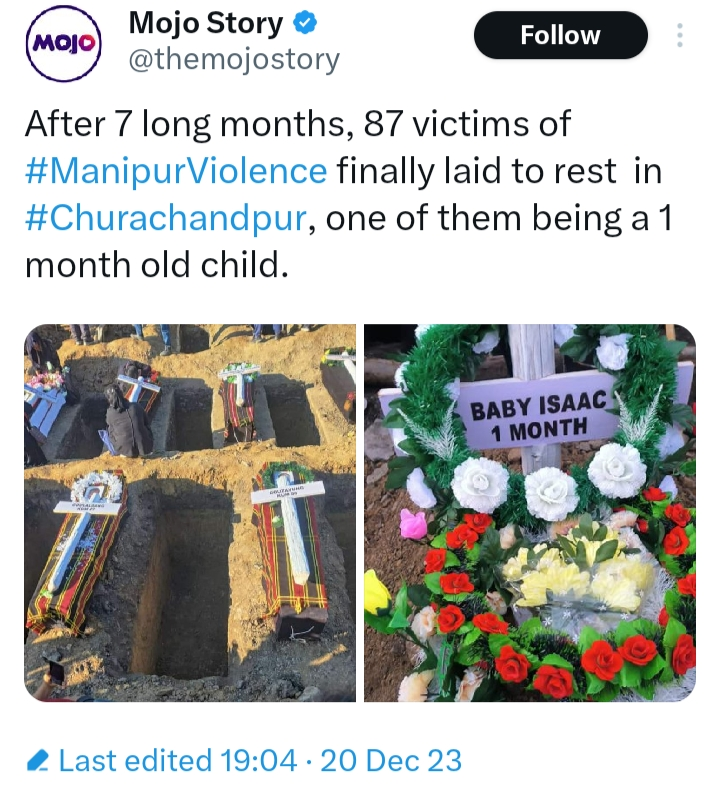Open the #Churachandpur hashtag
This screenshot has width=719, height=790.
tap(166, 218)
